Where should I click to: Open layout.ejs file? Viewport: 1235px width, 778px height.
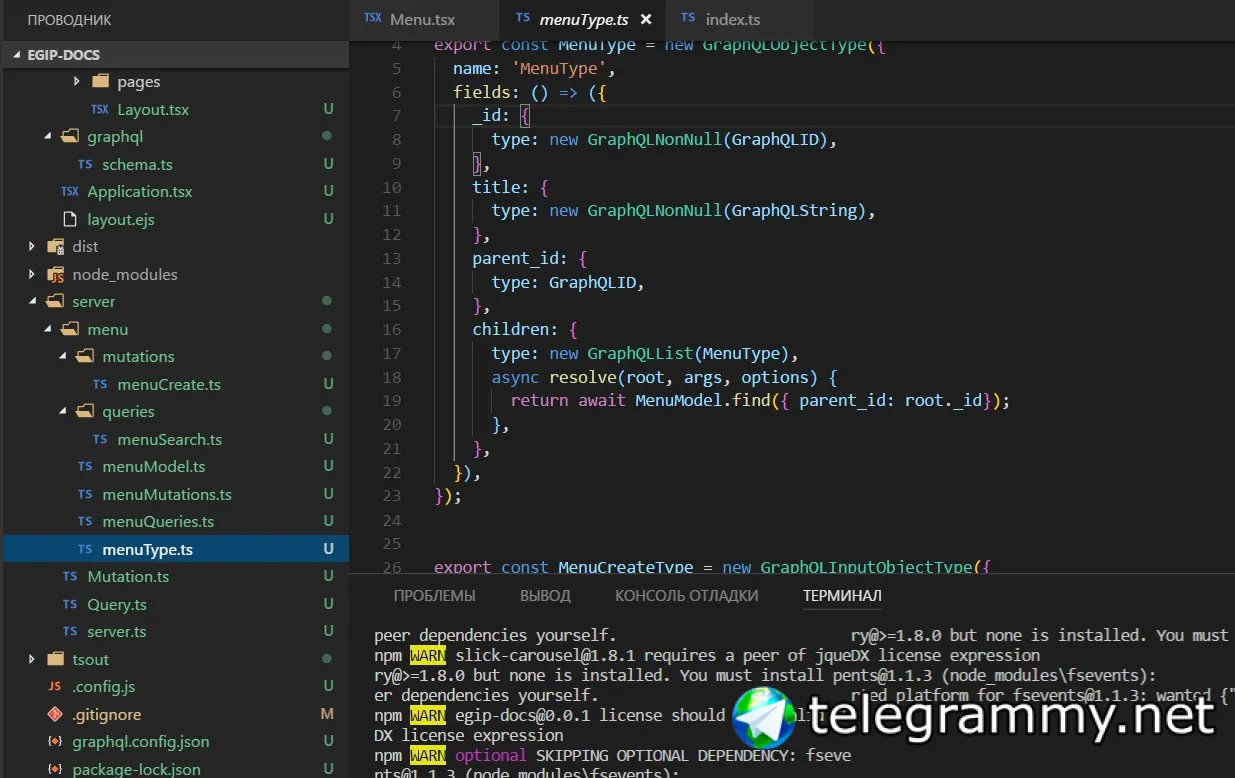coord(121,219)
